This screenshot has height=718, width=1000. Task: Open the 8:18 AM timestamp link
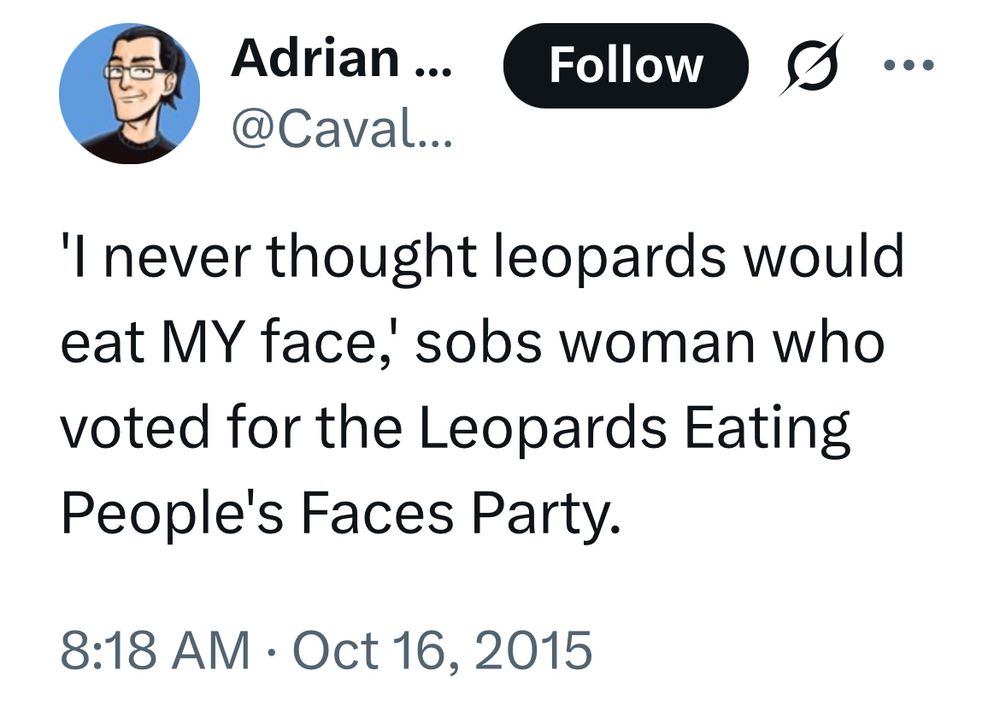pyautogui.click(x=155, y=650)
